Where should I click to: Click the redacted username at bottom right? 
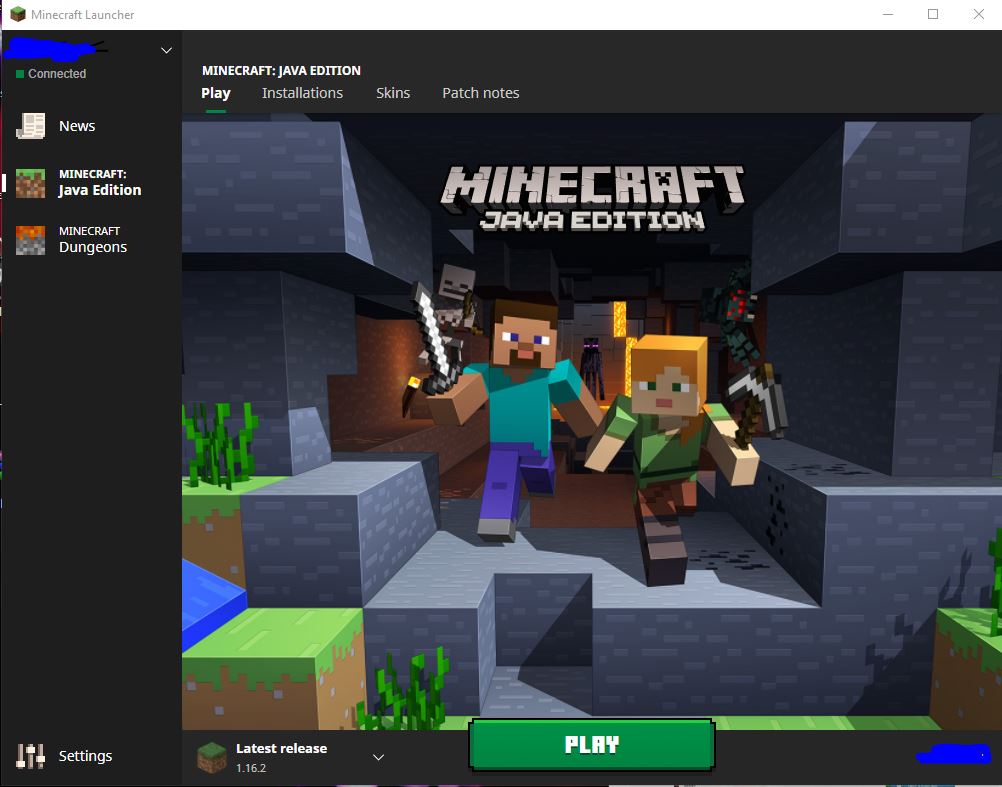point(954,754)
